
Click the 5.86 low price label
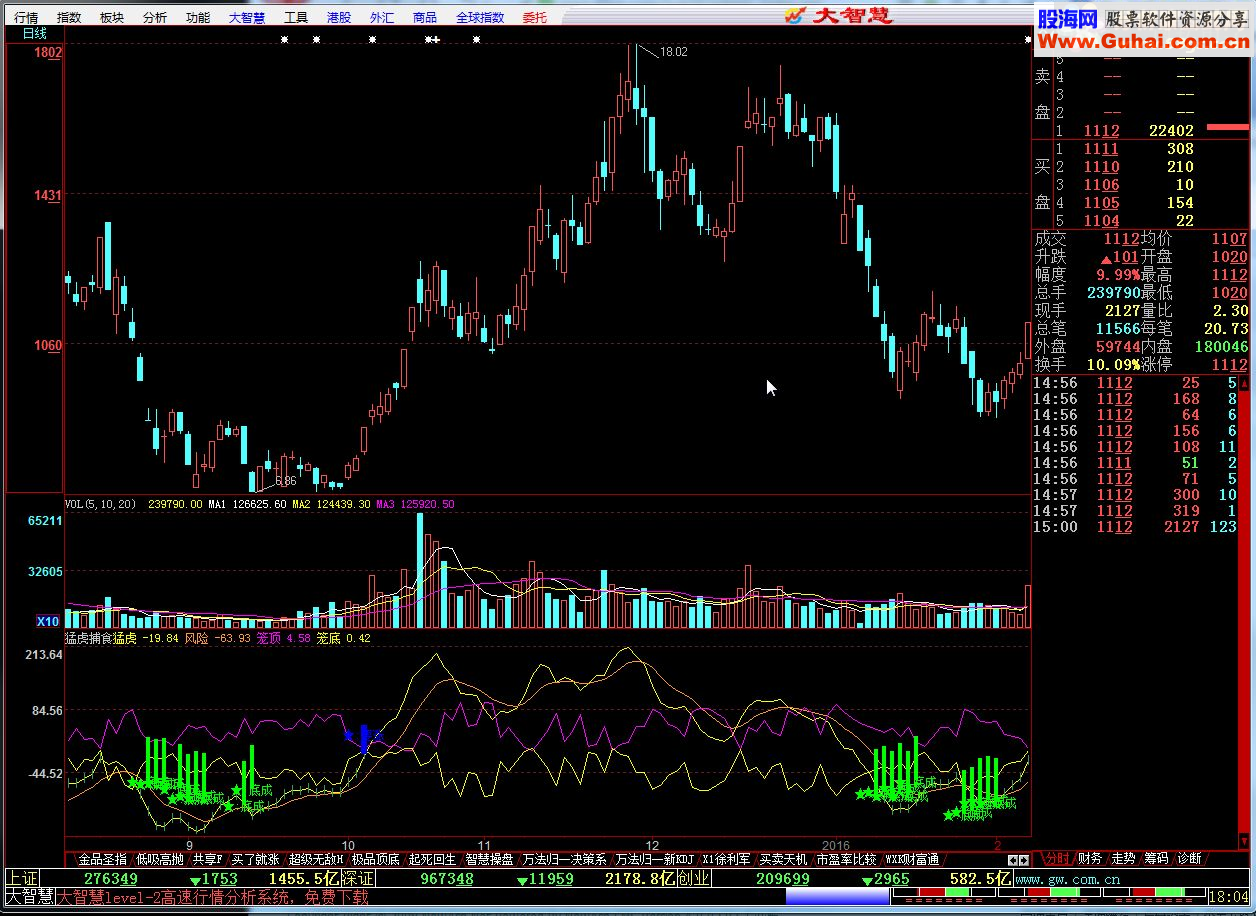(285, 481)
